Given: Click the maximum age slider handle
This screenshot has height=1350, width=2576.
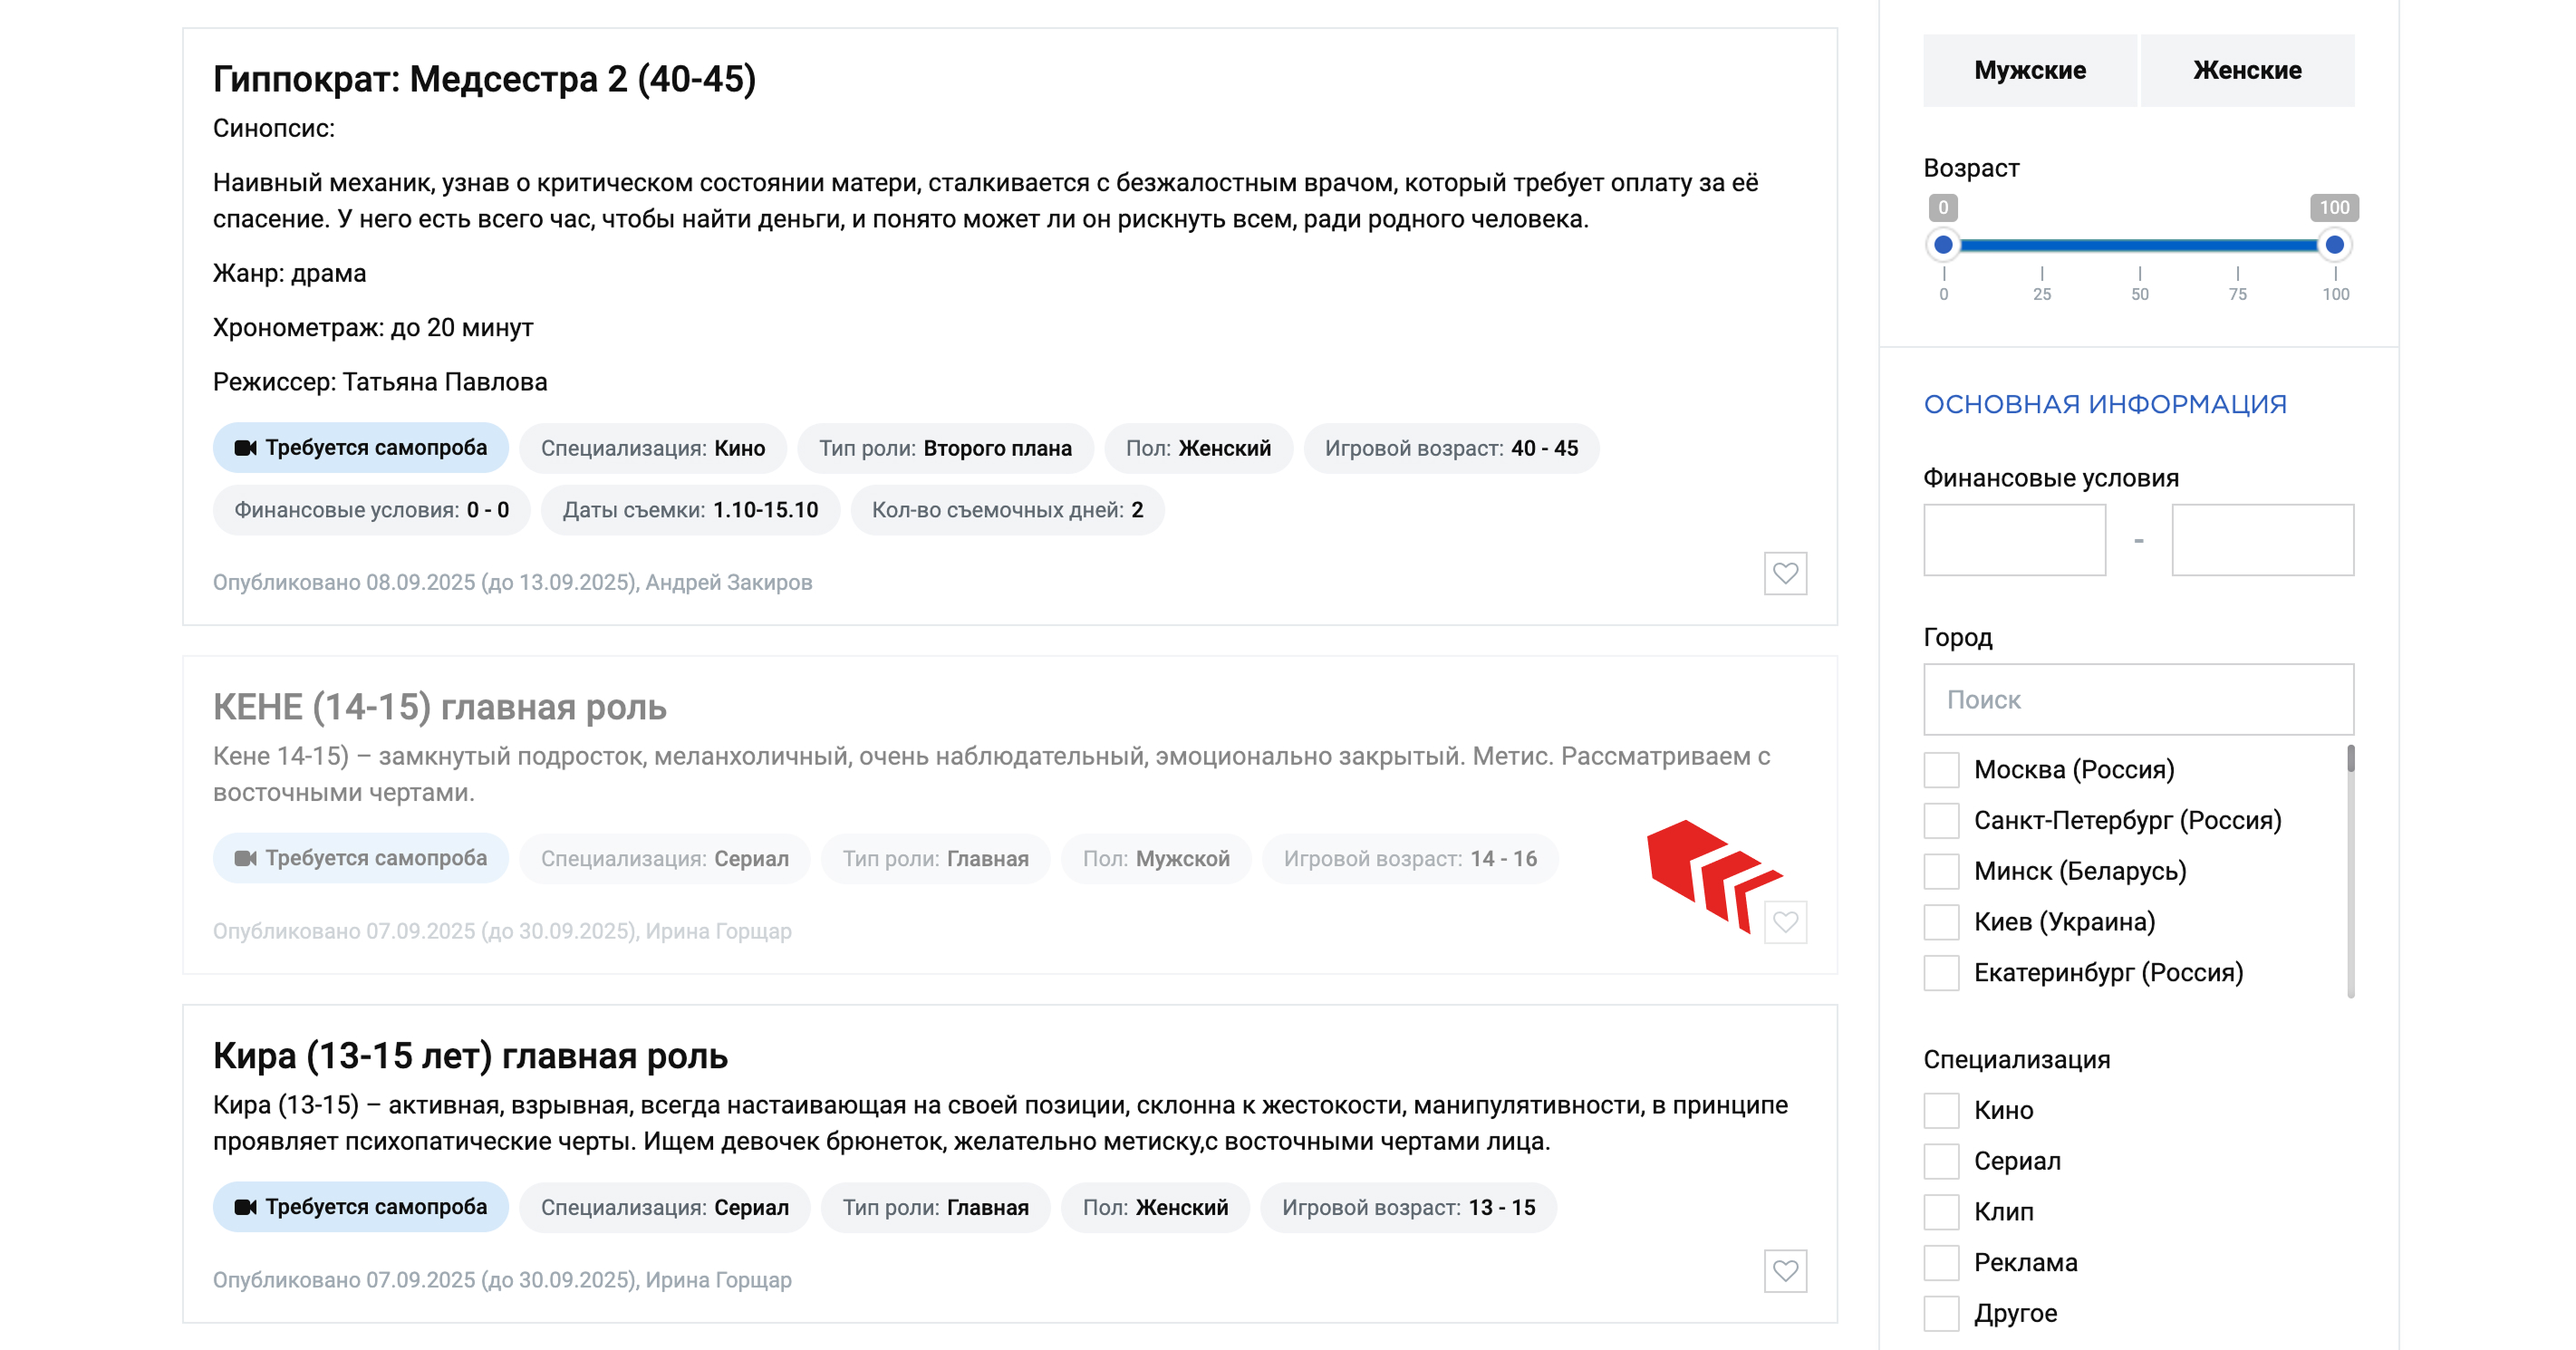Looking at the screenshot, I should [2334, 245].
